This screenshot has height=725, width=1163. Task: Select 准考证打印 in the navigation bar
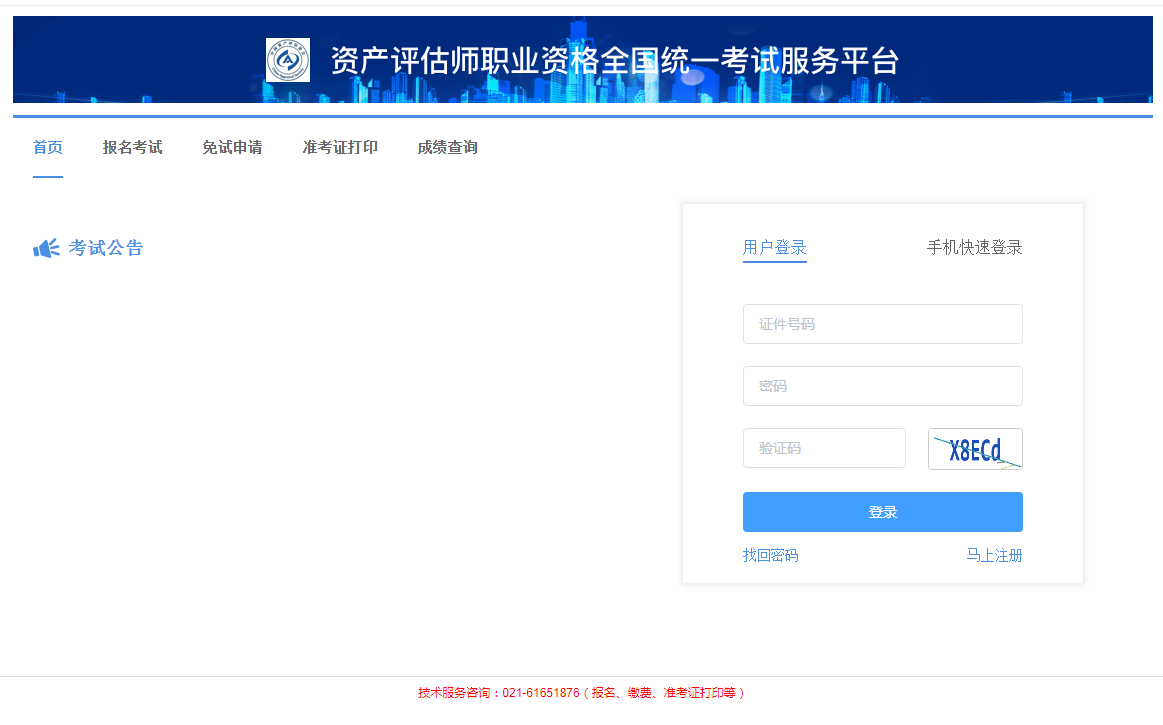[340, 148]
